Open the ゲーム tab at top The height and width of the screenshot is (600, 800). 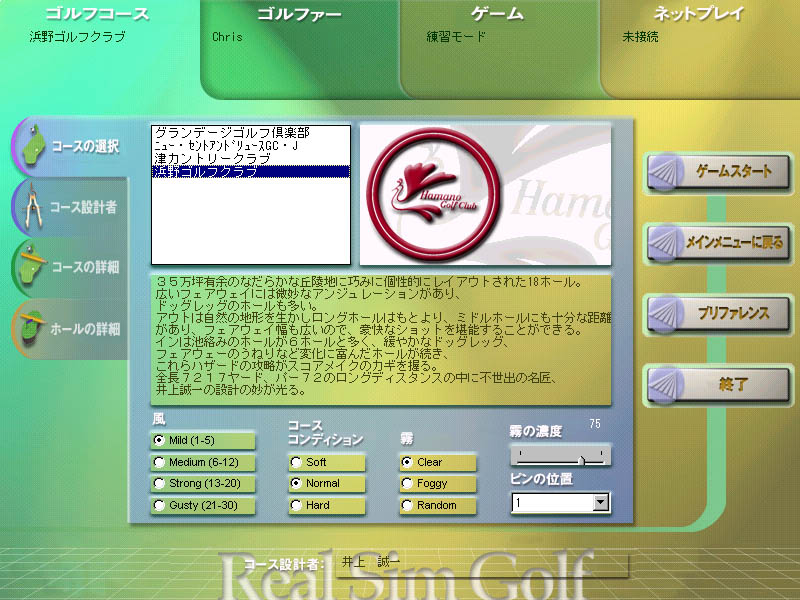[x=498, y=15]
